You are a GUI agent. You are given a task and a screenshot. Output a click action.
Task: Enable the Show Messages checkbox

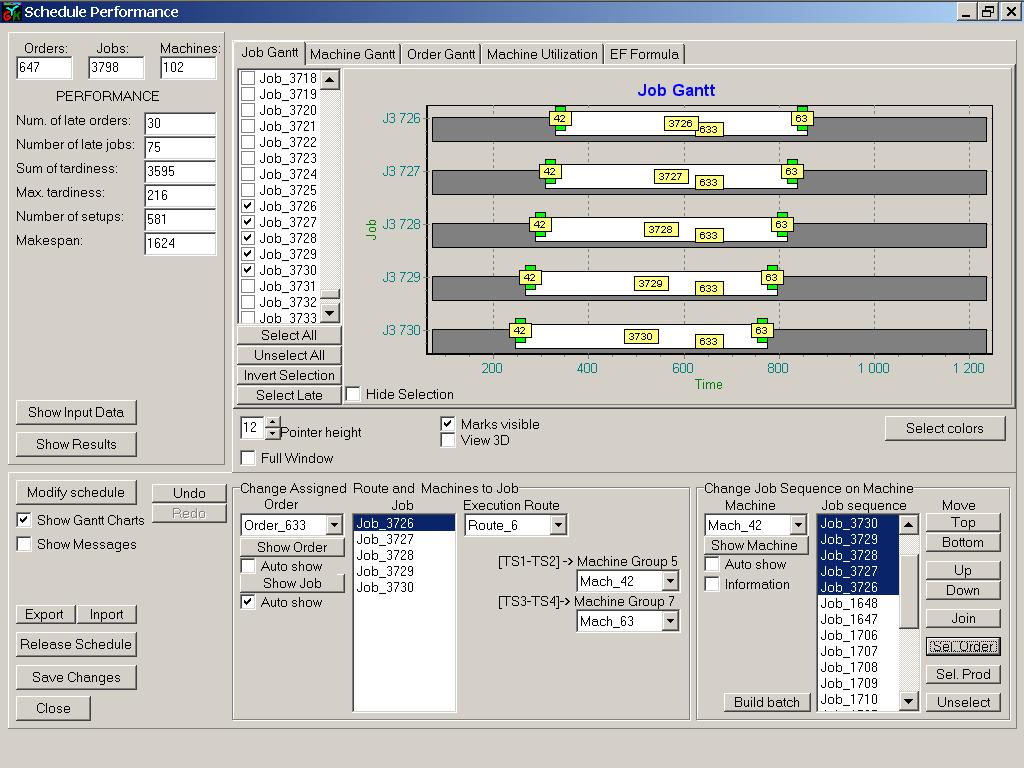[24, 545]
